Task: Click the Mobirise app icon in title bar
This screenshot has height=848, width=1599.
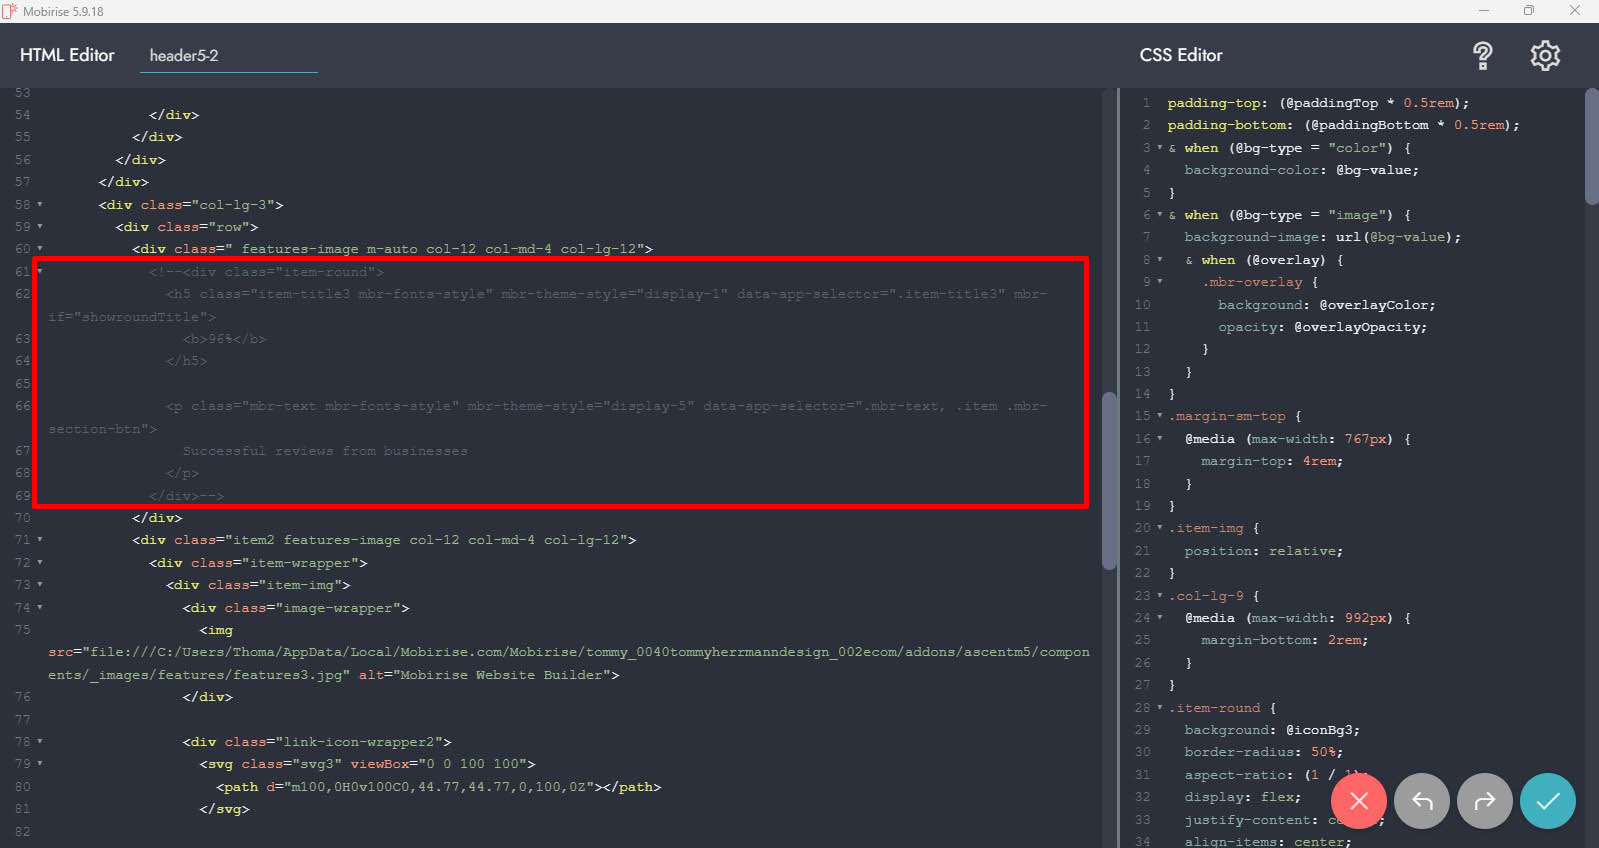Action: 10,11
